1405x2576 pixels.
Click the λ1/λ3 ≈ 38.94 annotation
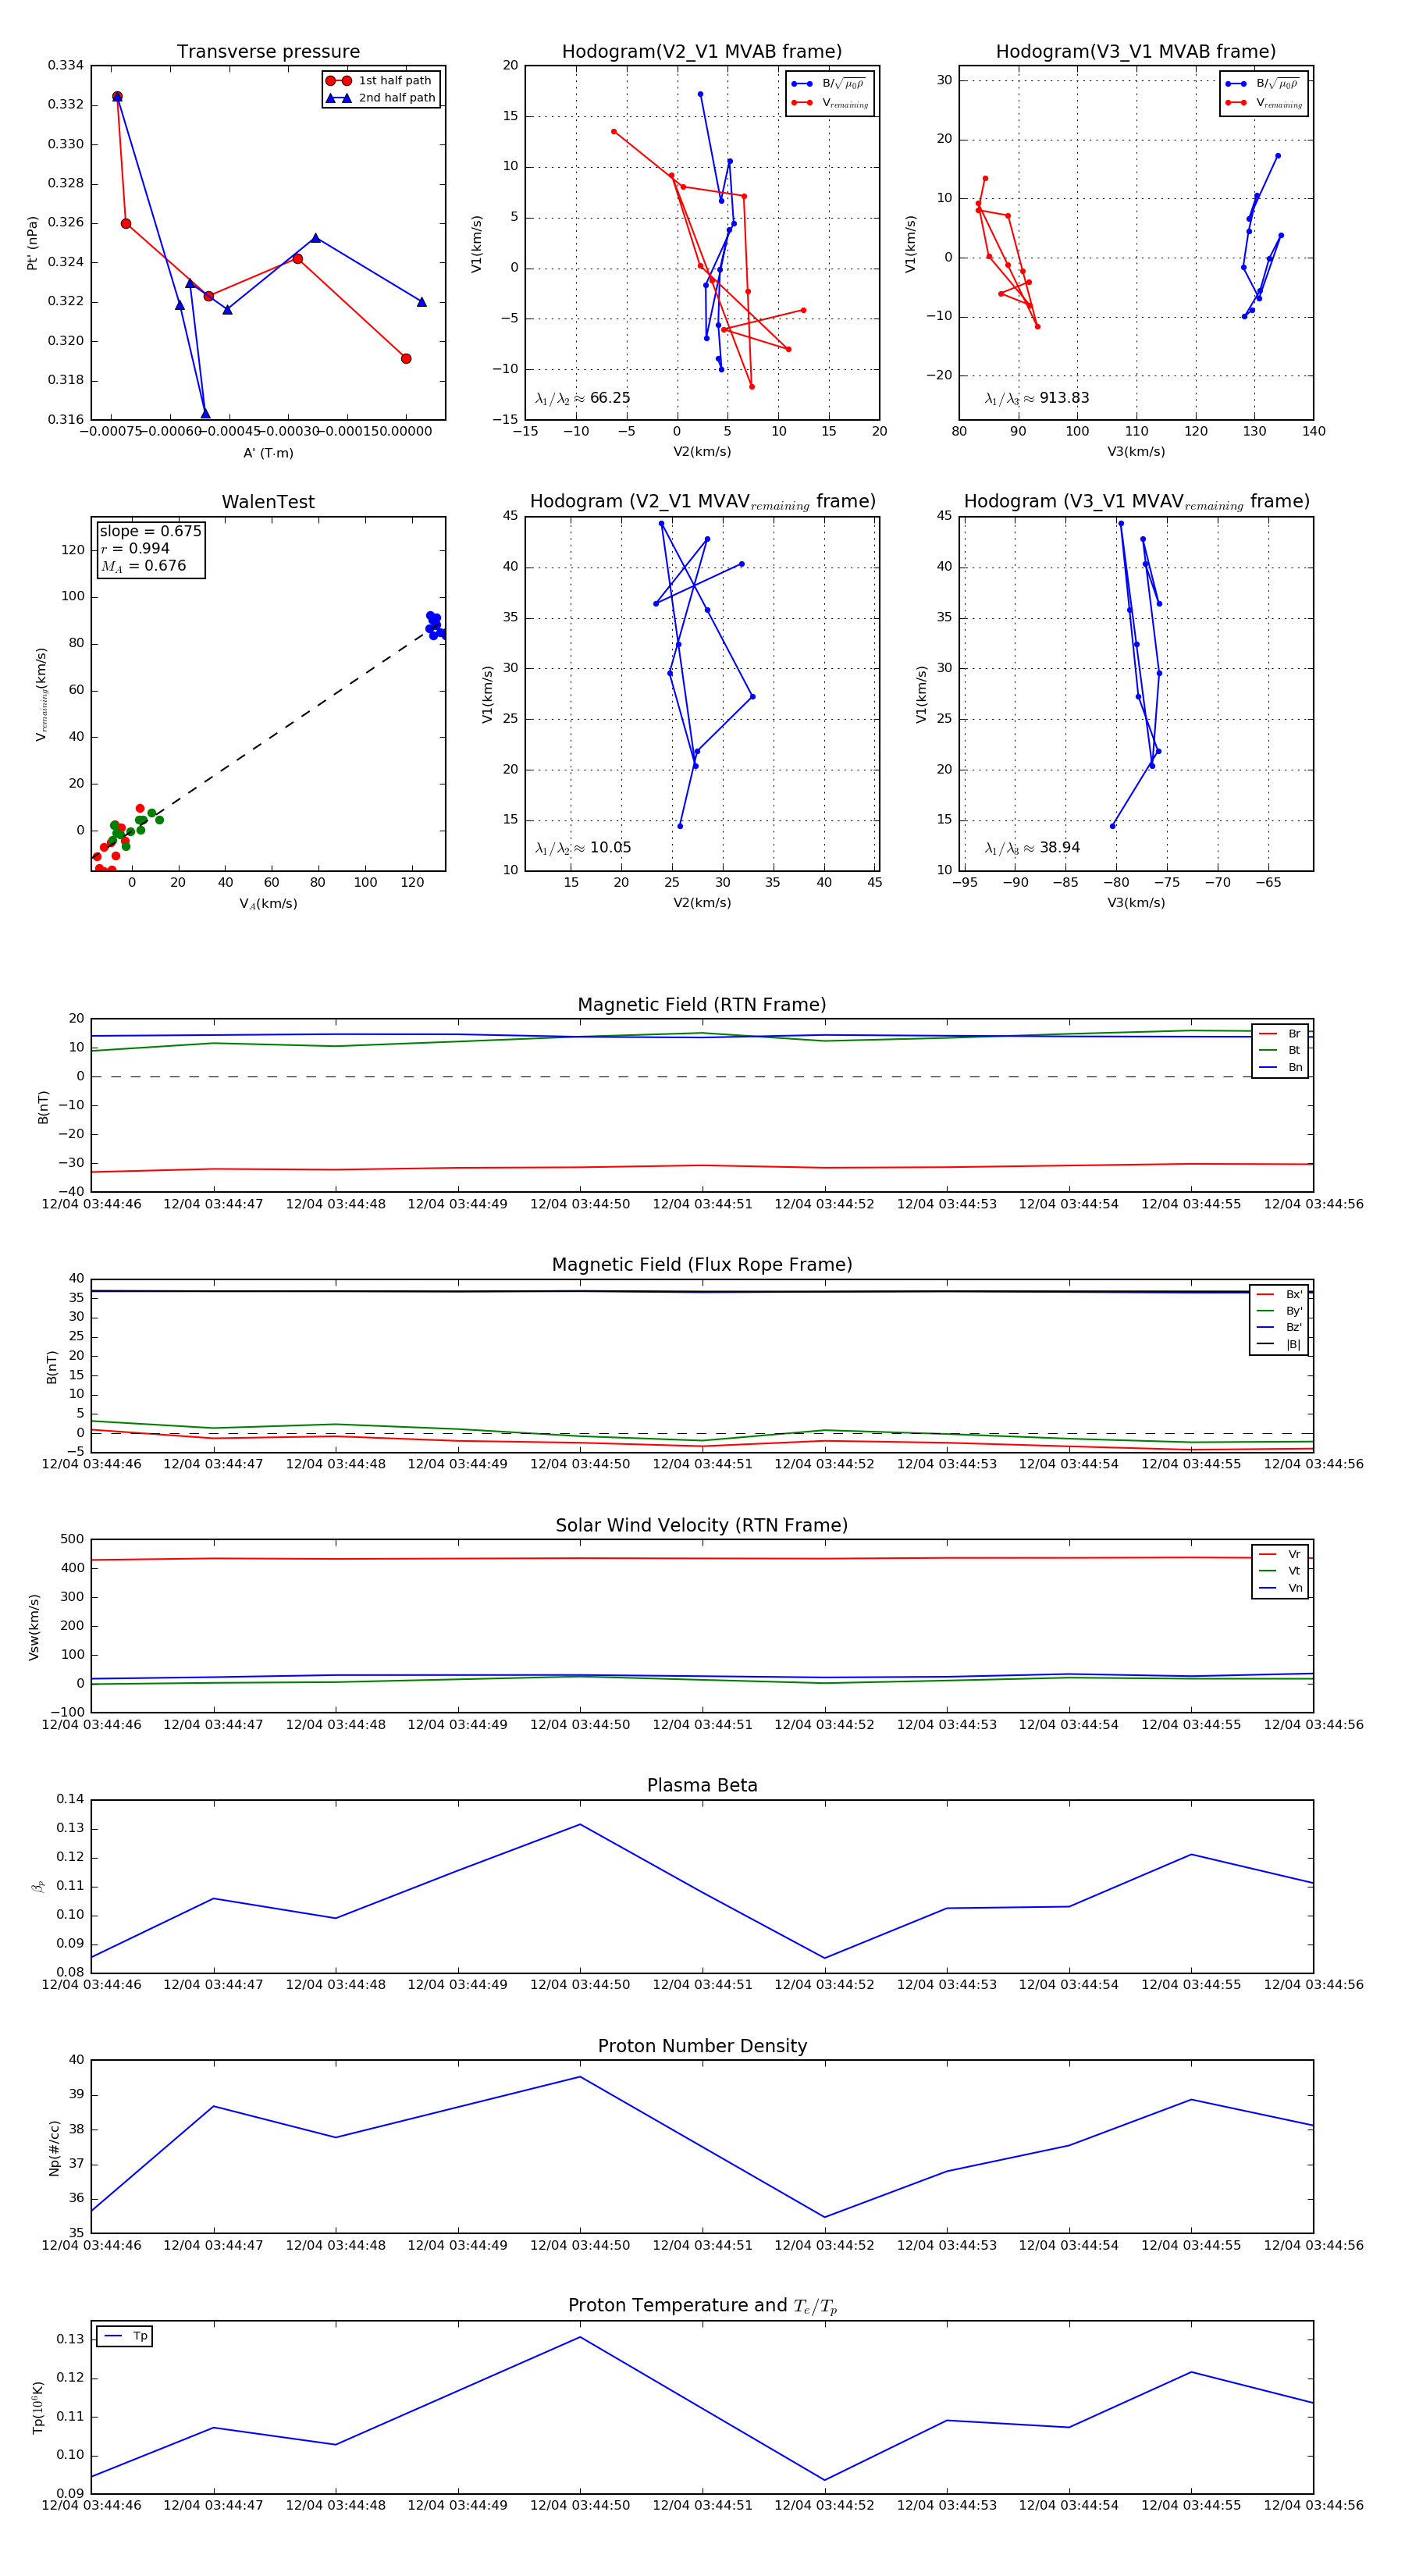point(1032,848)
